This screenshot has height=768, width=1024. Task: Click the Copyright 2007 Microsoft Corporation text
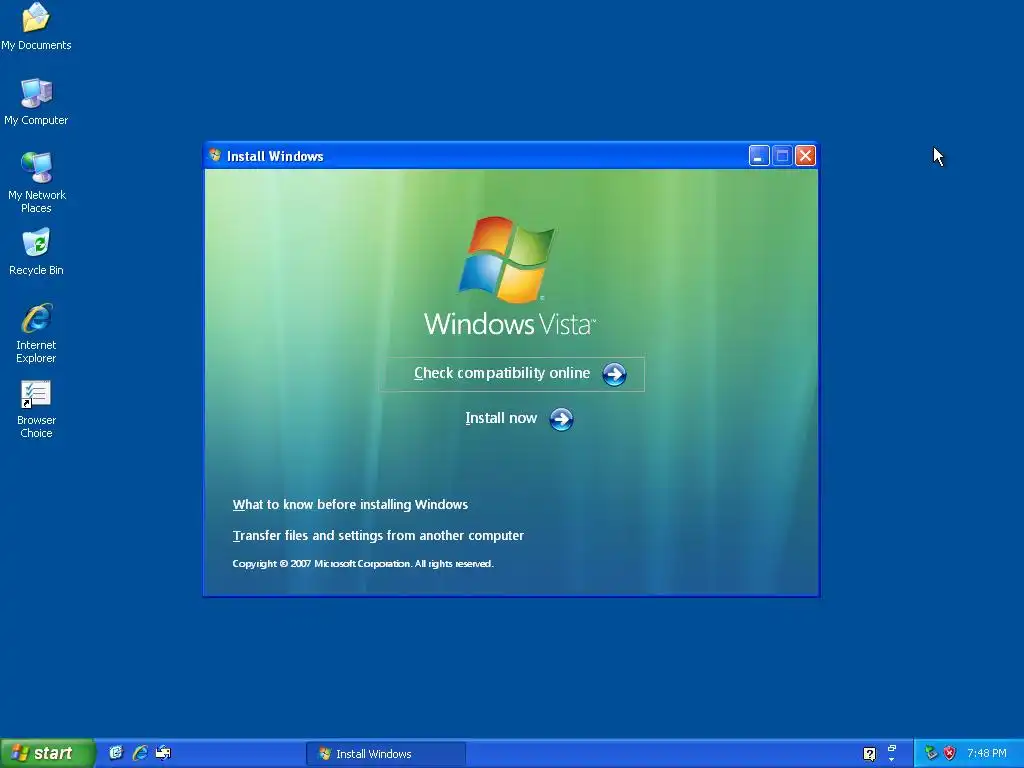[x=362, y=564]
